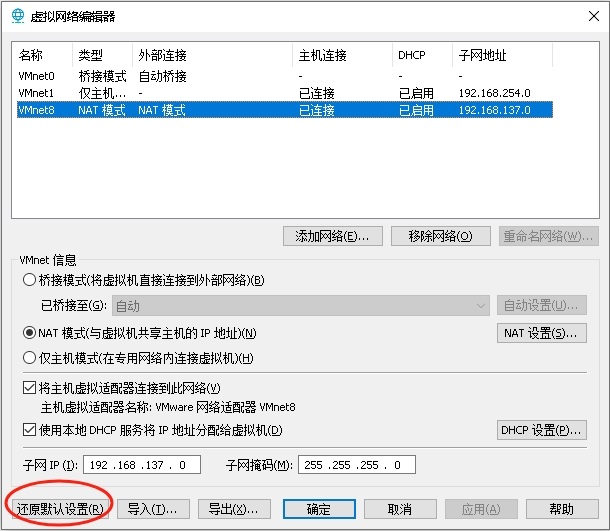Open DHCP 设置(P)... button

[x=542, y=430]
